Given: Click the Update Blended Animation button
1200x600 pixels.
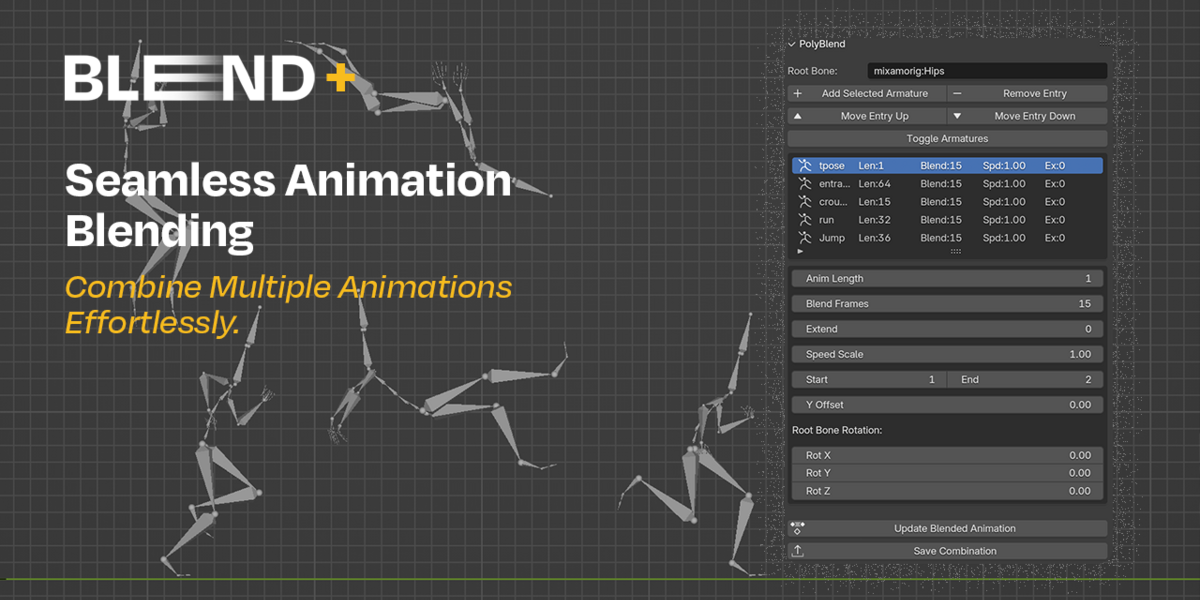Looking at the screenshot, I should click(x=954, y=529).
